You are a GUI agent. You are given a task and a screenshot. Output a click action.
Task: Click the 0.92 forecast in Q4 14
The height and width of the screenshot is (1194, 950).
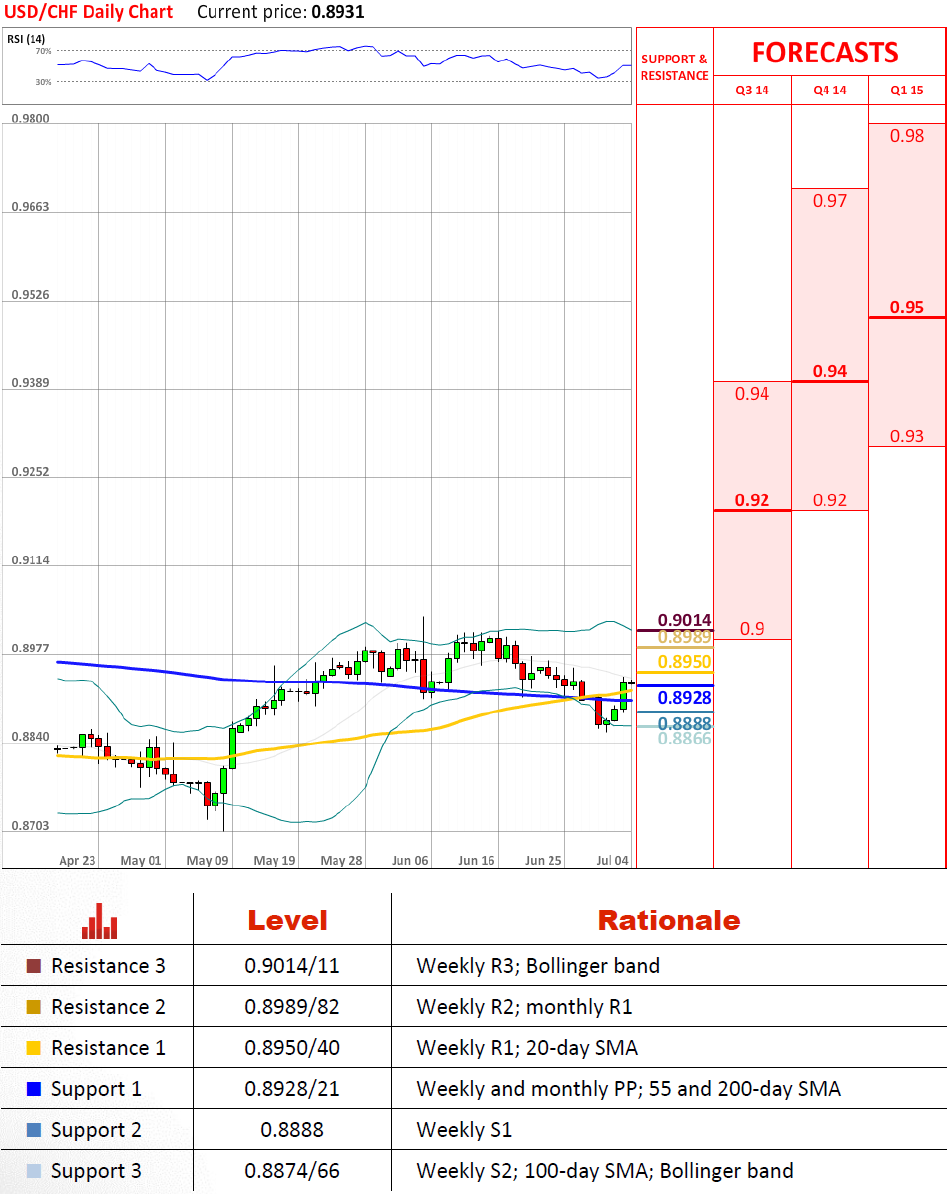830,500
